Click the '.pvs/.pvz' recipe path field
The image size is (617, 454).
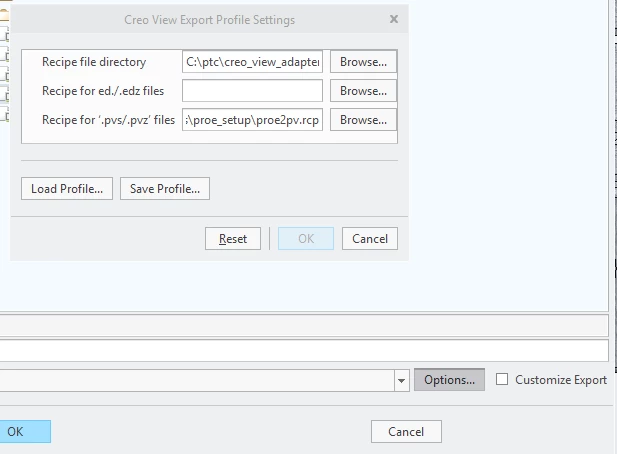[252, 120]
